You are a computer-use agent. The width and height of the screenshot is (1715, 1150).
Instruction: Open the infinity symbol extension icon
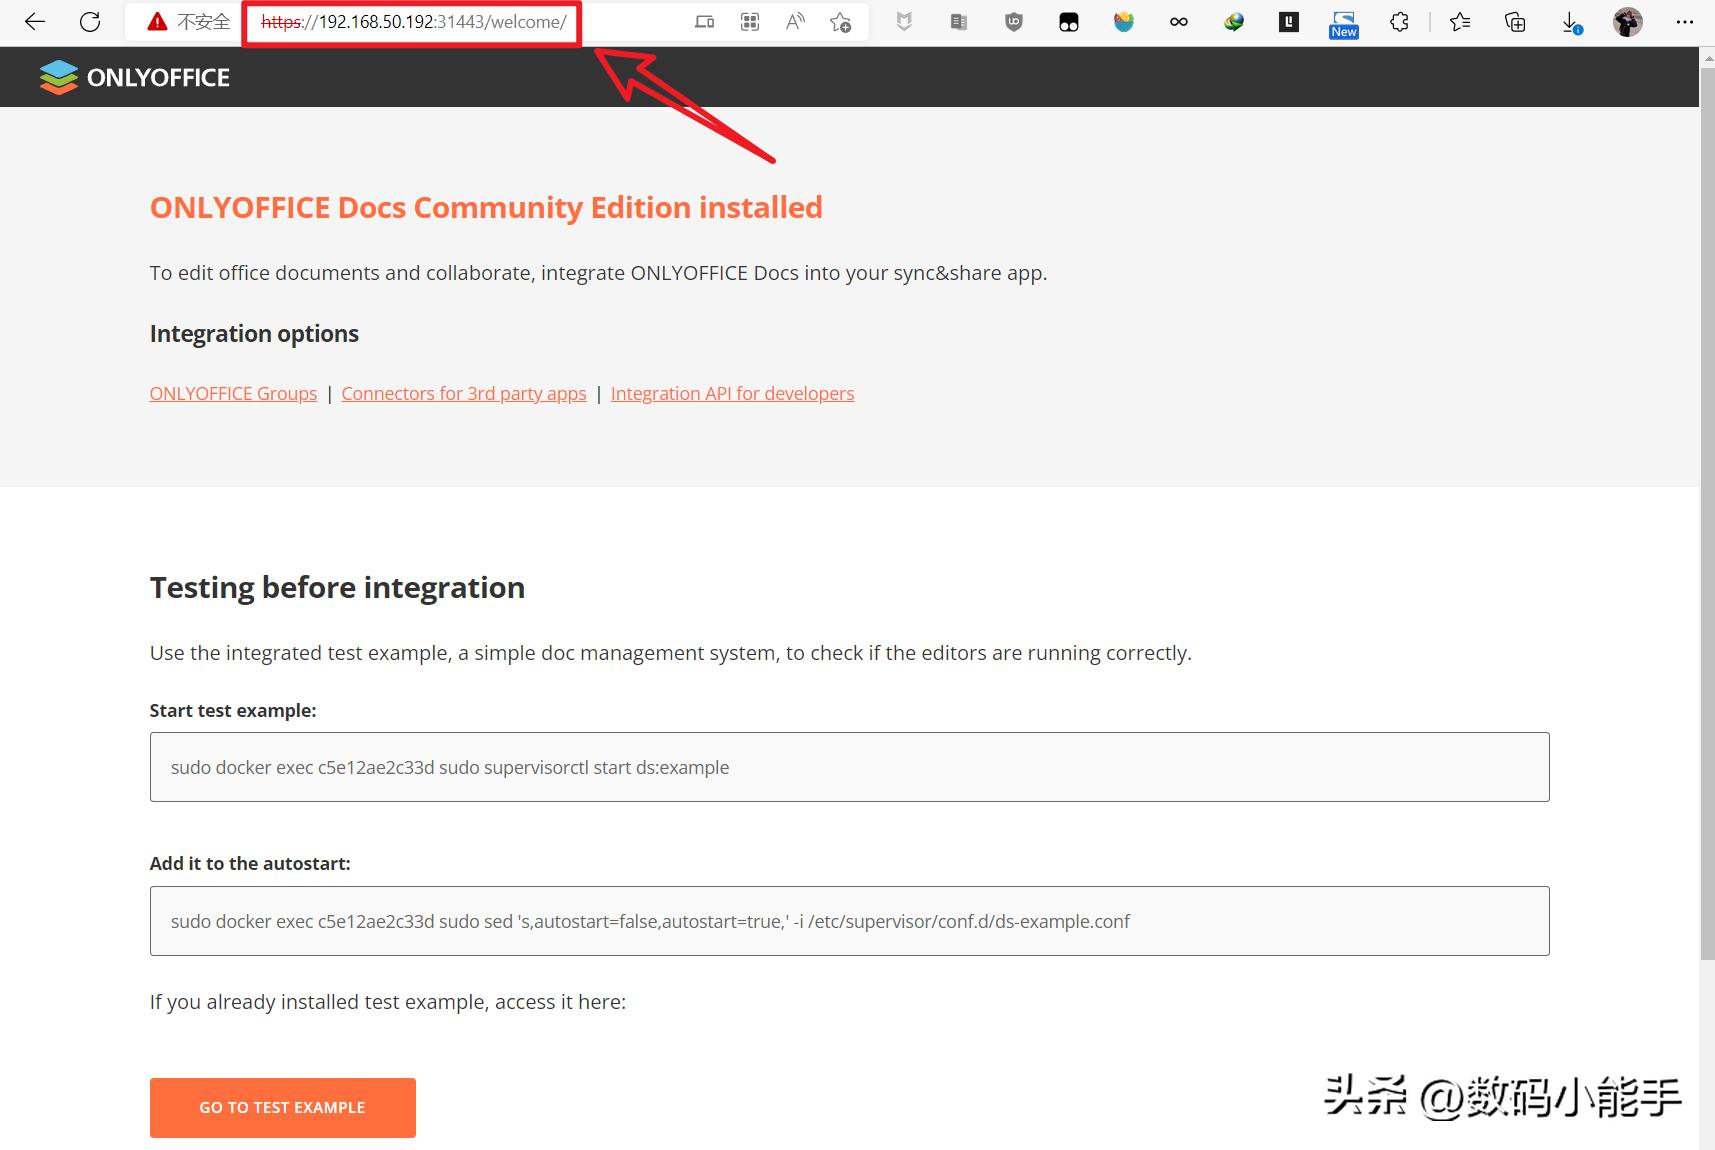[x=1179, y=22]
